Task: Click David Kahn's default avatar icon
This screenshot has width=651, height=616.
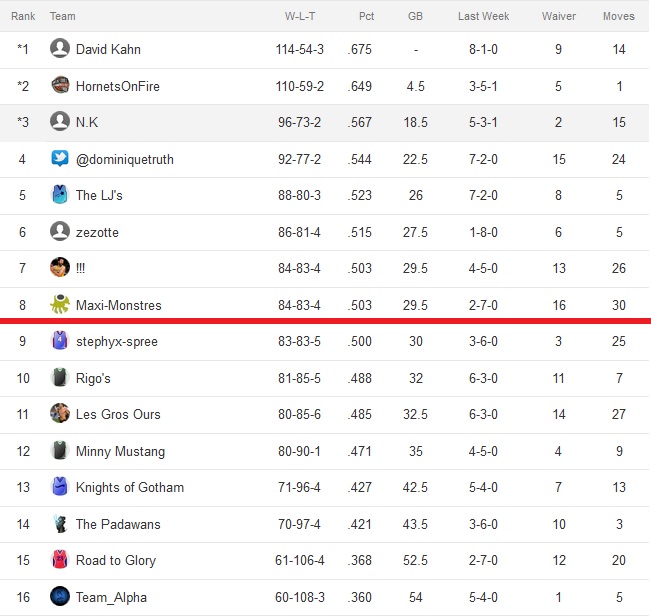Action: point(60,49)
